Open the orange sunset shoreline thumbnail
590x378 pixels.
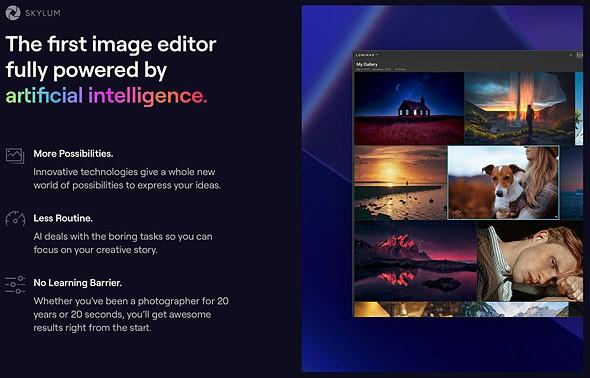400,183
